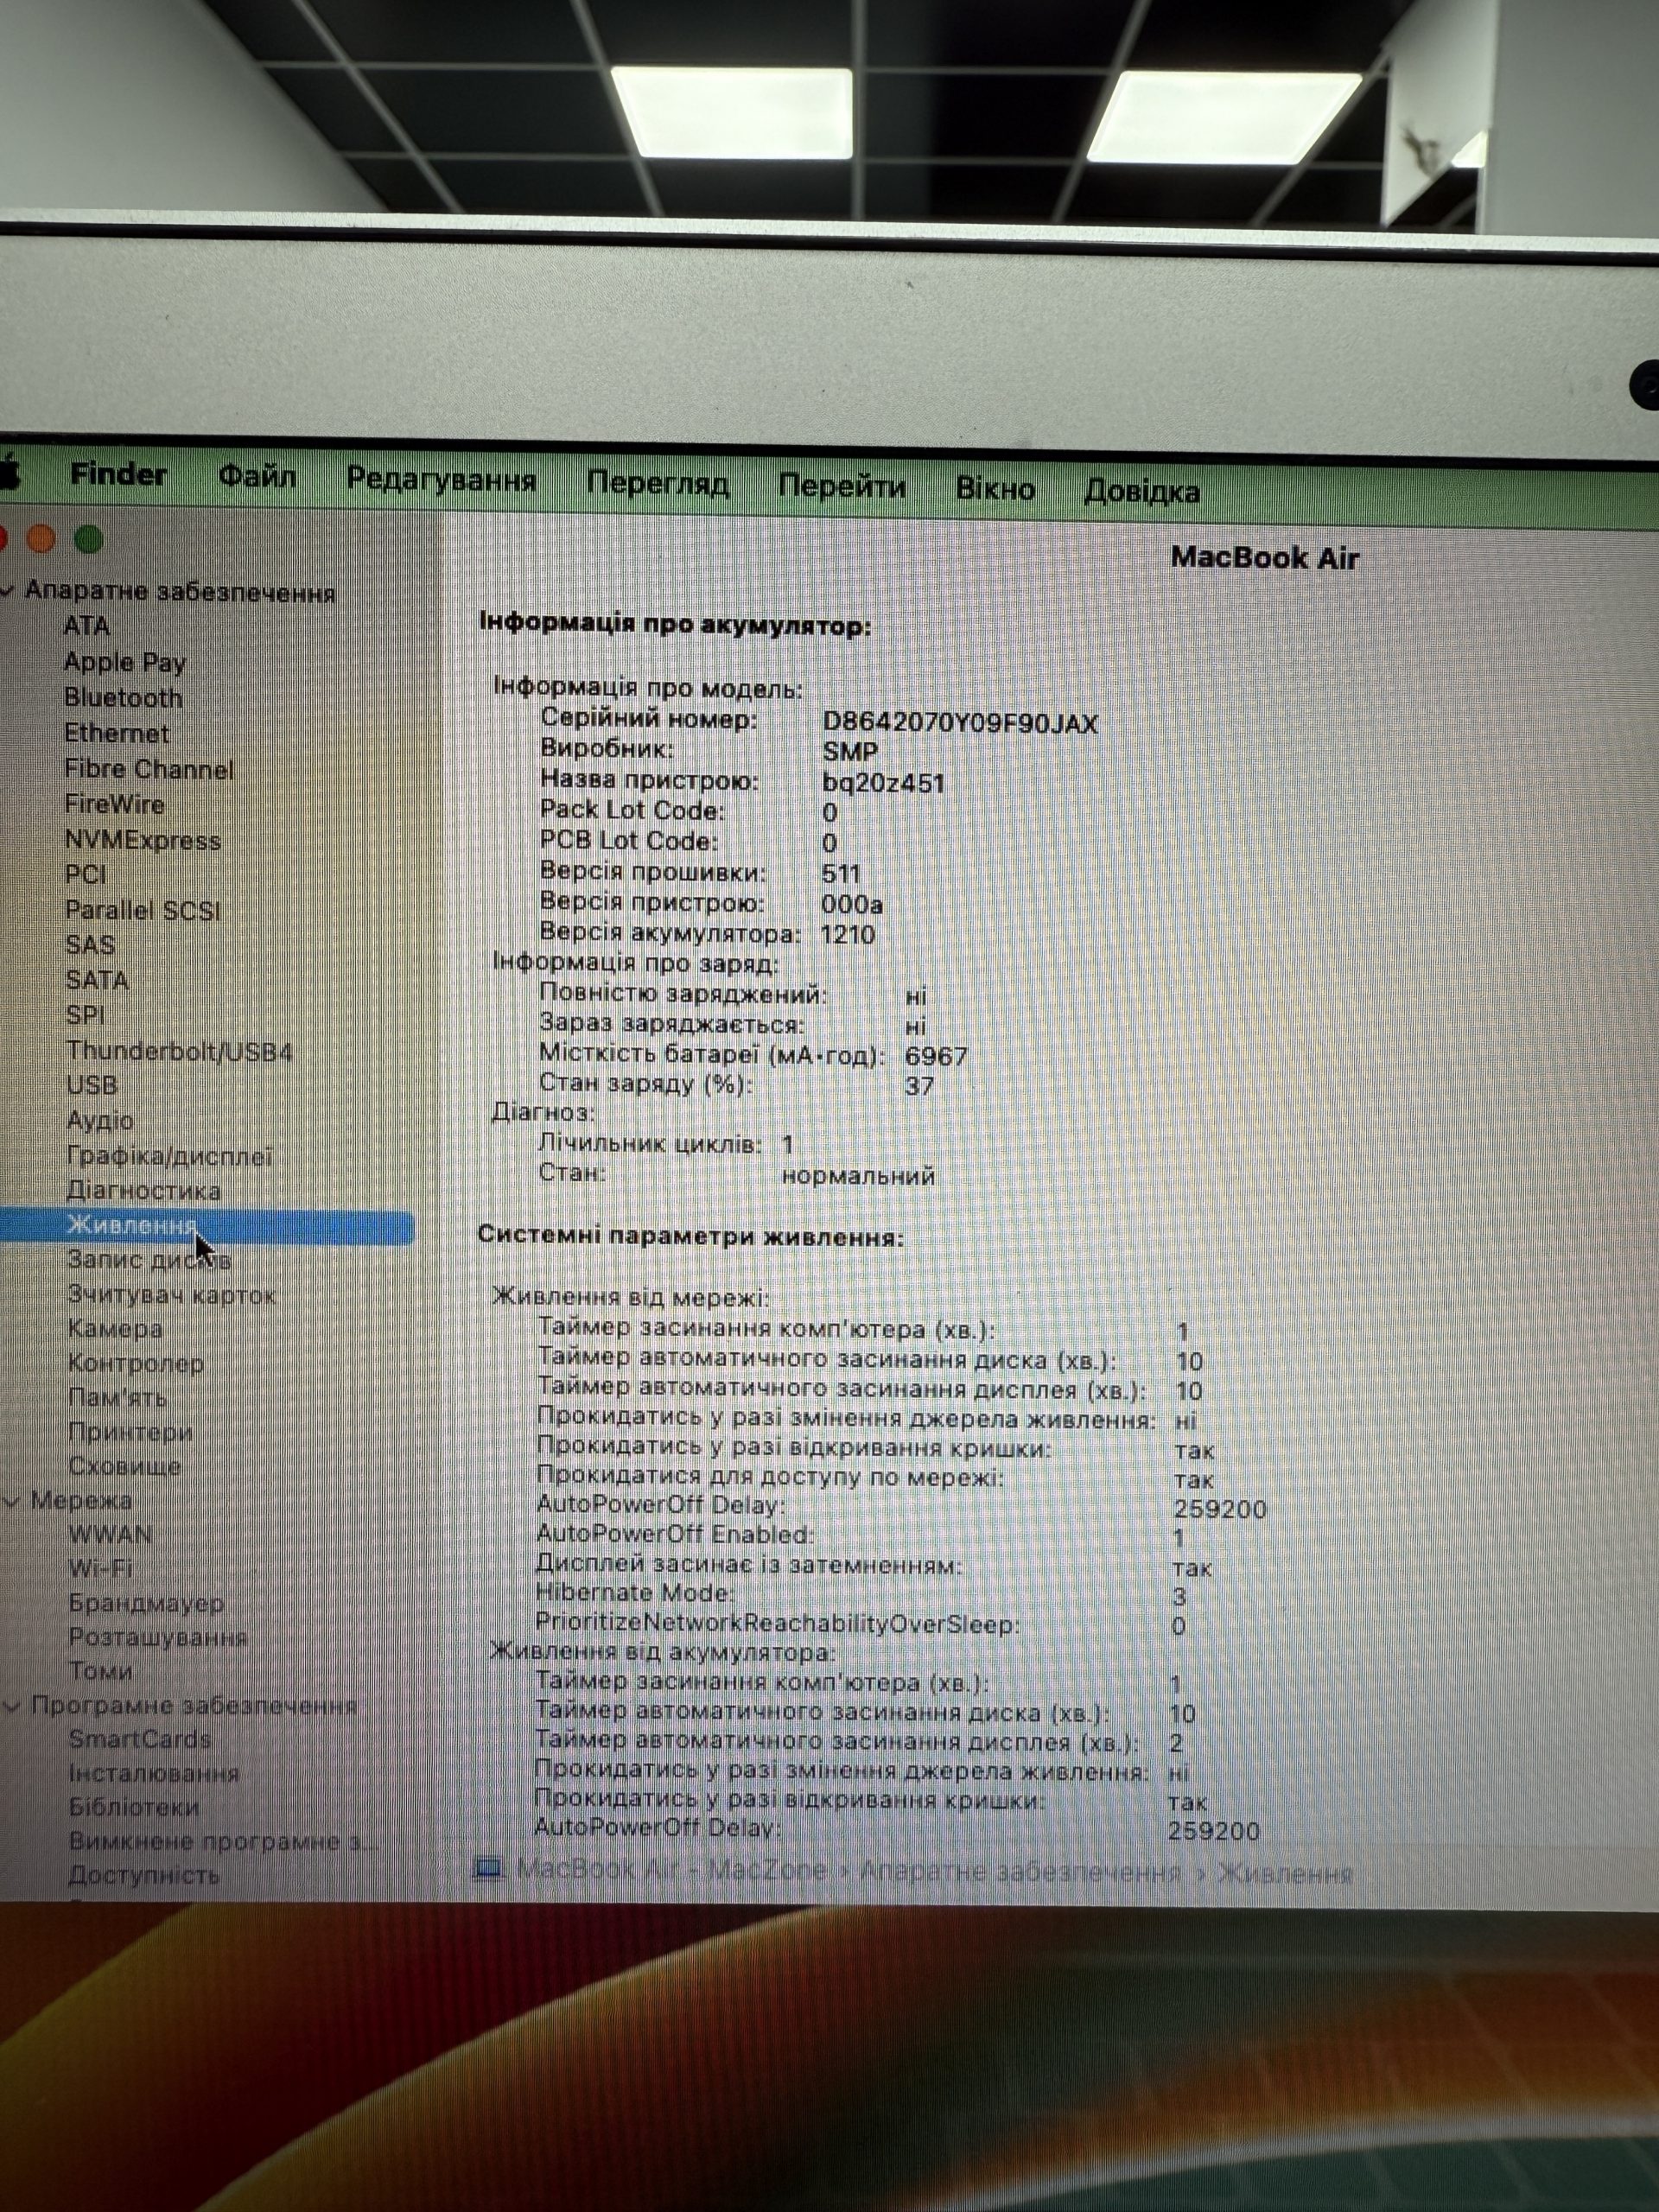Select Аудіо in the sidebar
The width and height of the screenshot is (1659, 2212).
point(100,1121)
